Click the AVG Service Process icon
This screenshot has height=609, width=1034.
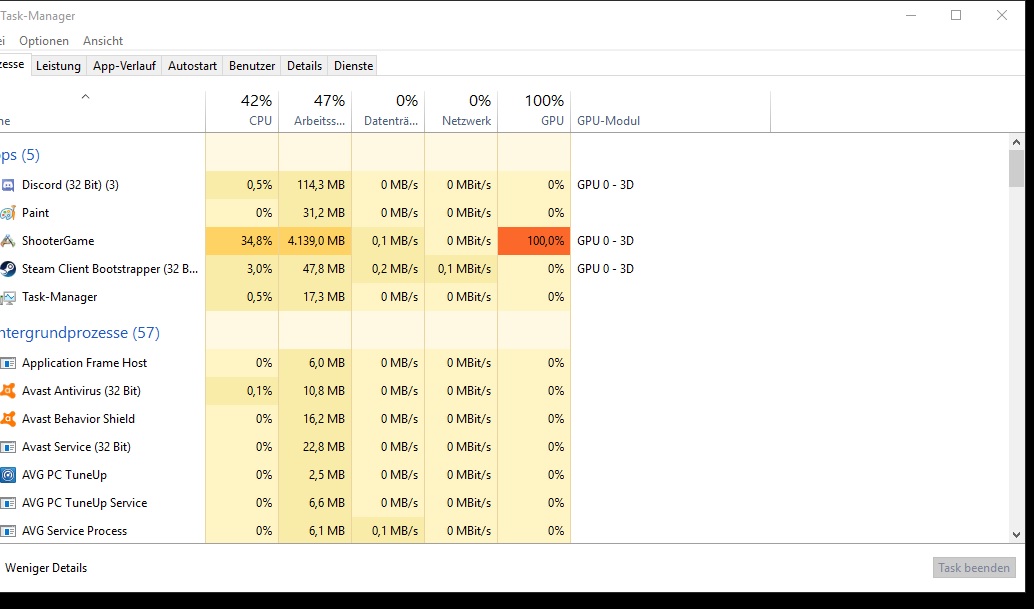coord(8,531)
